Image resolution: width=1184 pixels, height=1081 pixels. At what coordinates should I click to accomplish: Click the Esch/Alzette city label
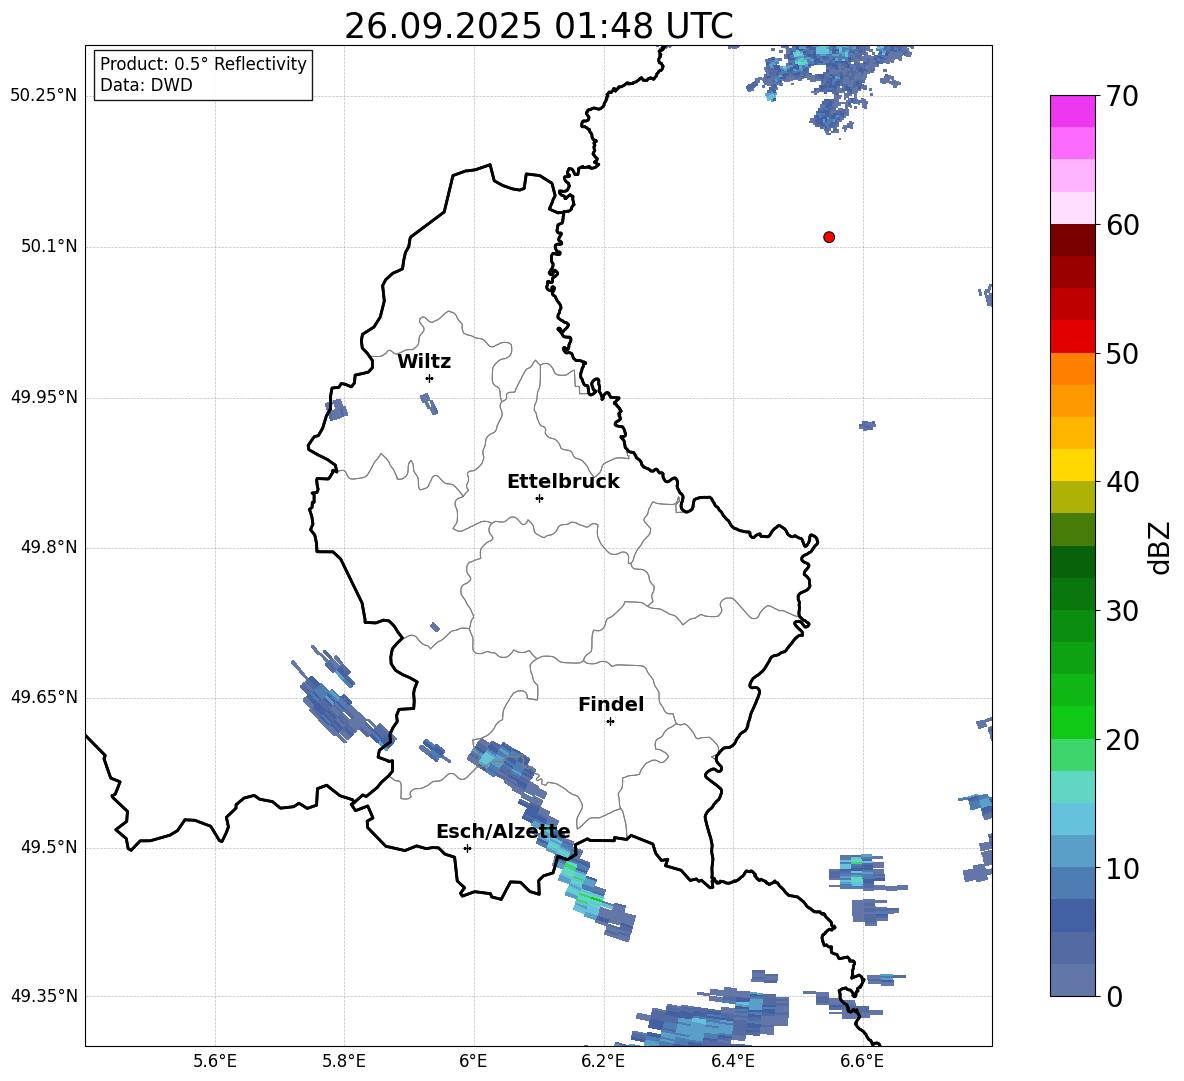tap(503, 832)
